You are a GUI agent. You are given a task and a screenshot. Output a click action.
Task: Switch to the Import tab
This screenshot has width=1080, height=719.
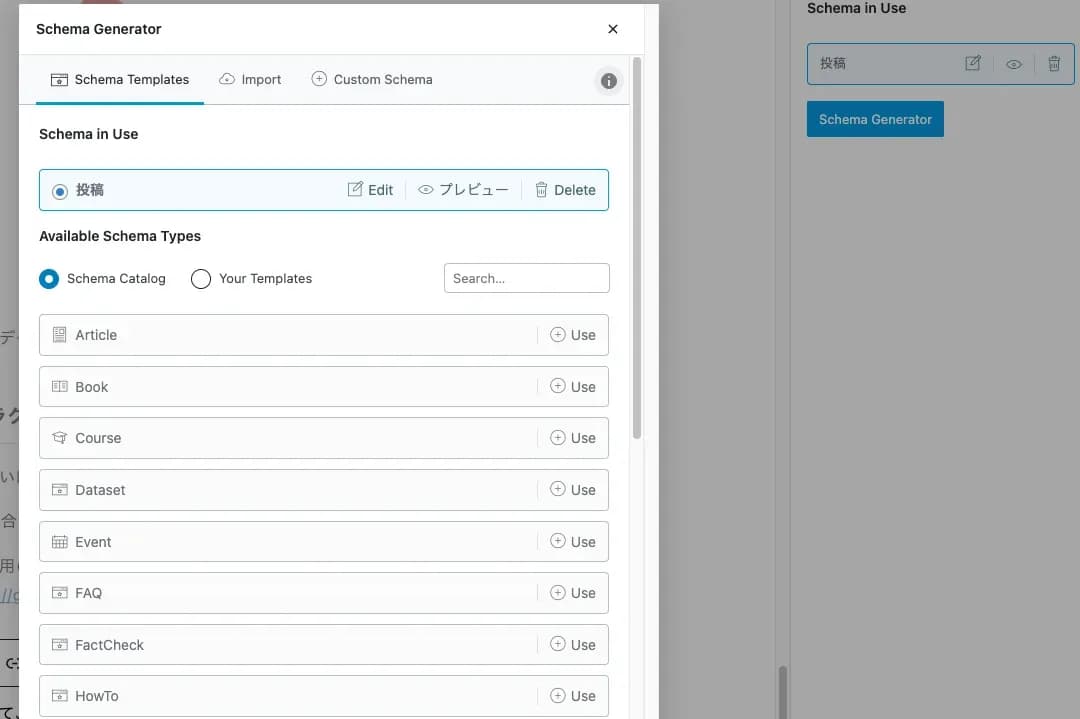click(x=250, y=79)
